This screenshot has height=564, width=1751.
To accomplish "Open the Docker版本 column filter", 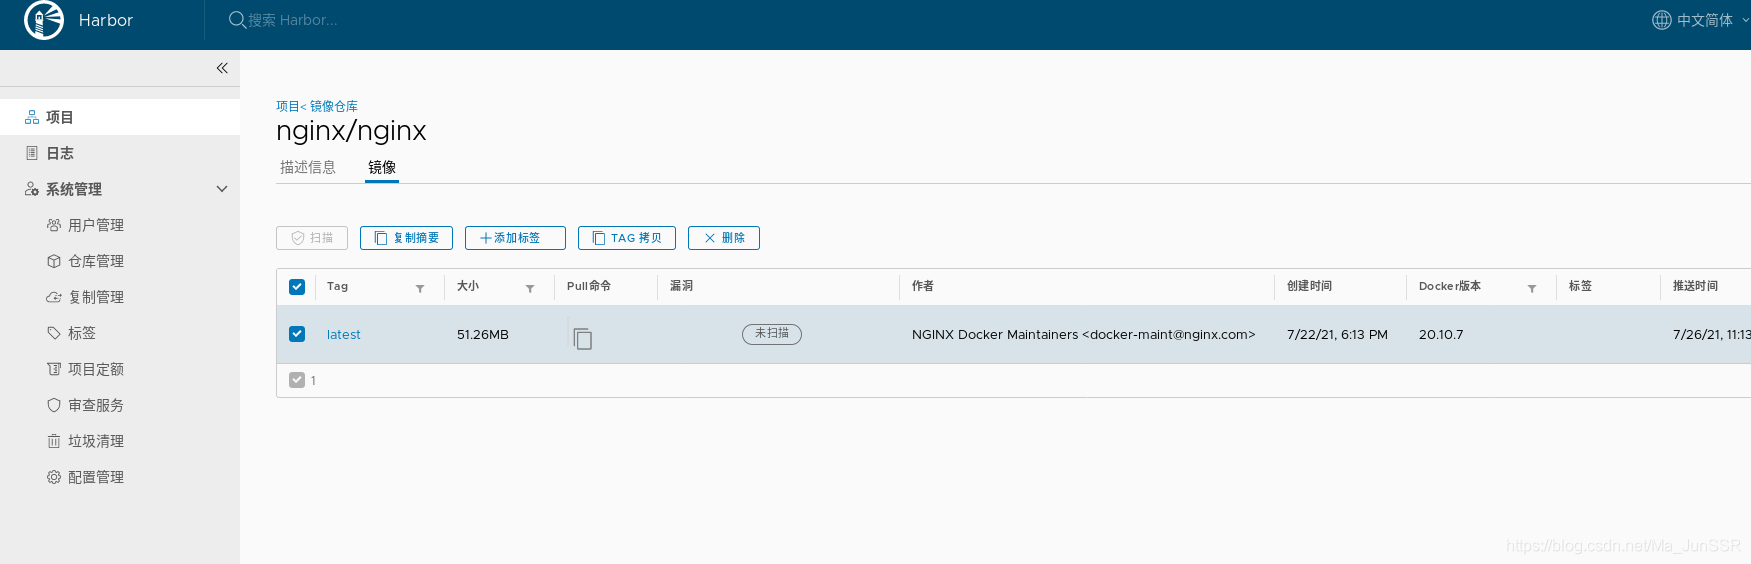I will pyautogui.click(x=1532, y=288).
